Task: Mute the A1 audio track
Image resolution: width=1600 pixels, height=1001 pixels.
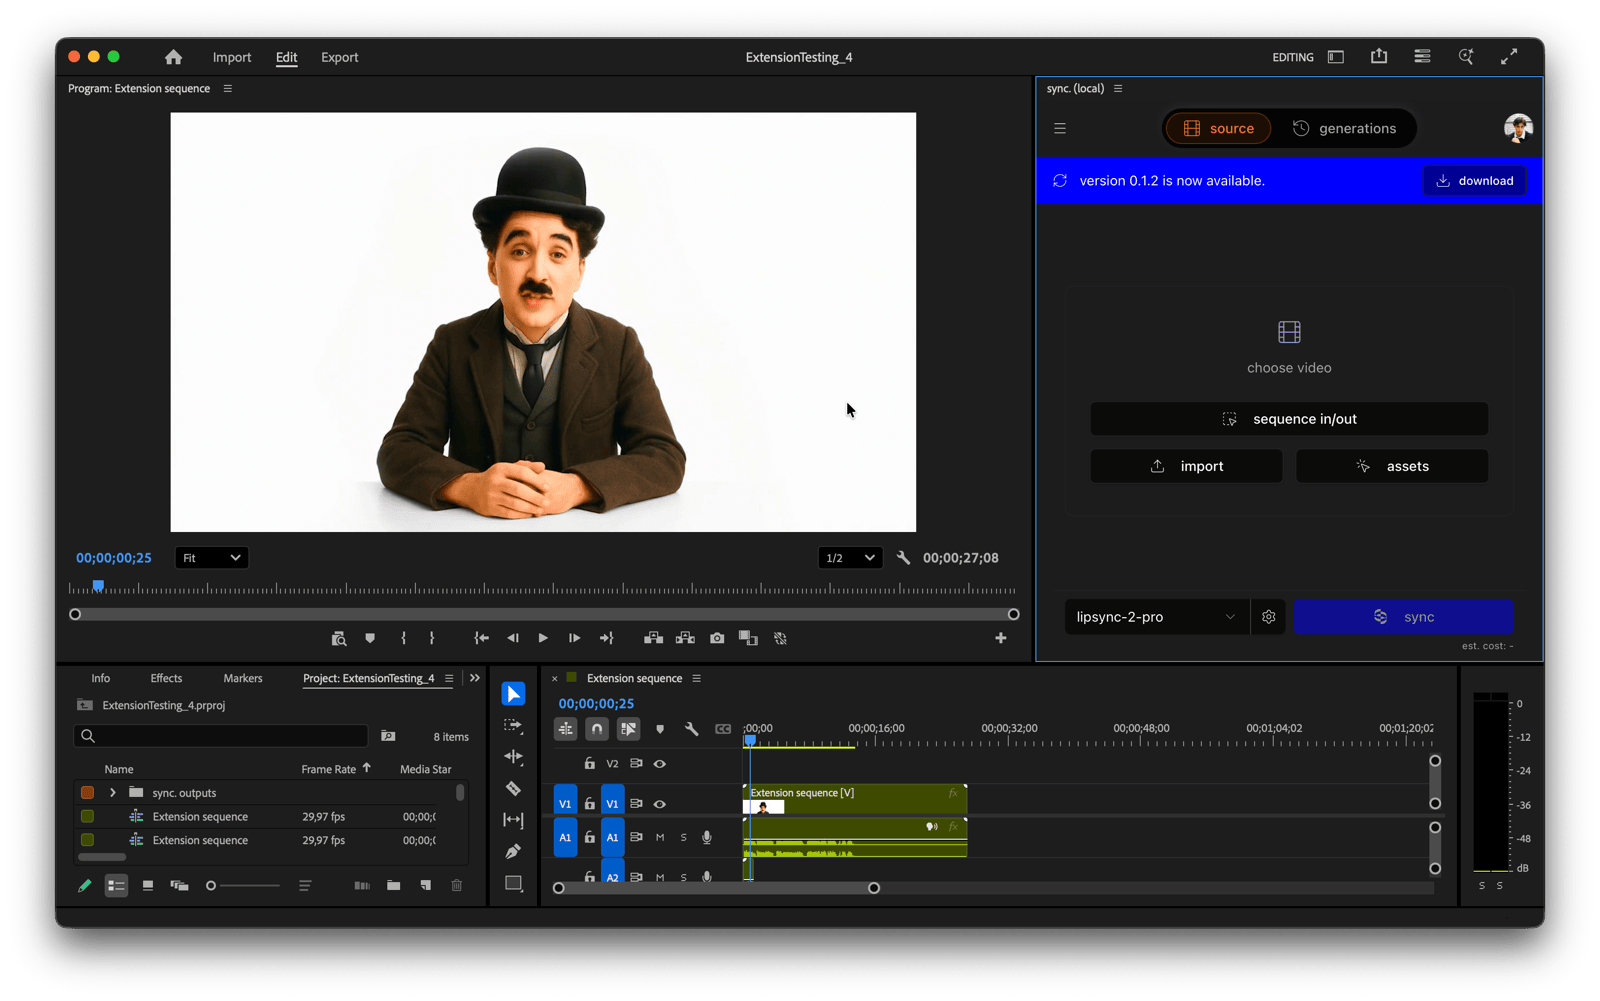Action: [660, 837]
